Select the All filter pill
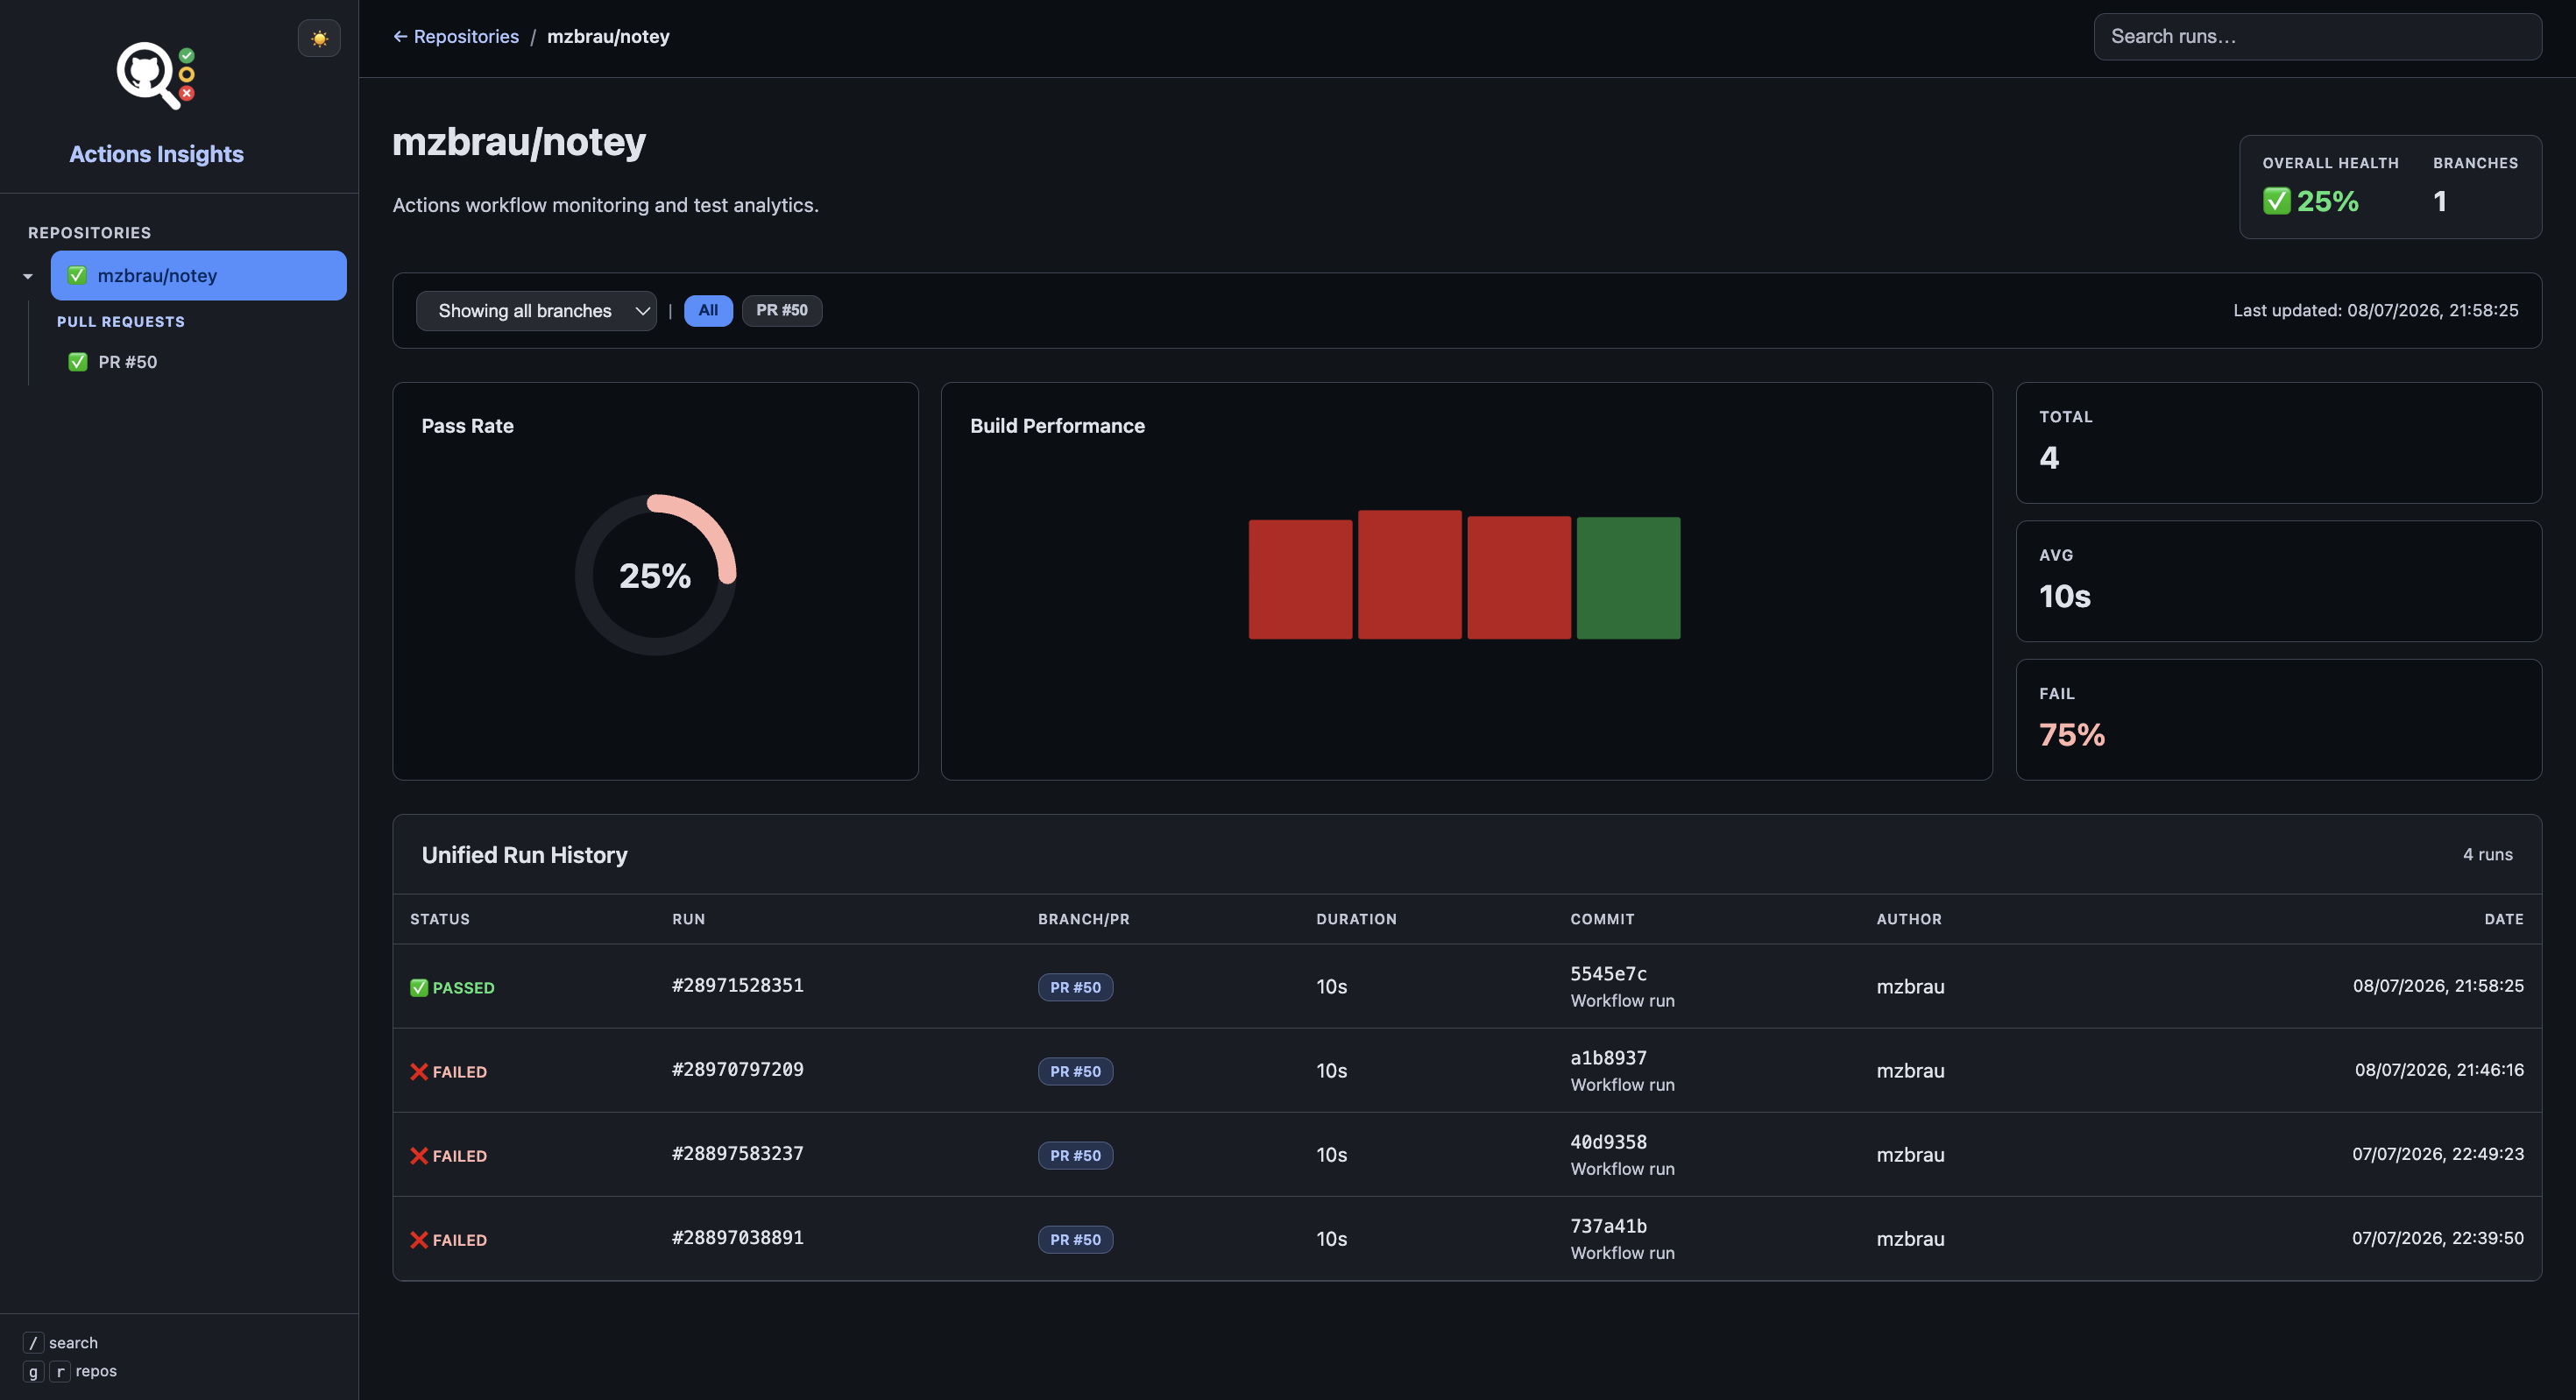2576x1400 pixels. (x=708, y=310)
